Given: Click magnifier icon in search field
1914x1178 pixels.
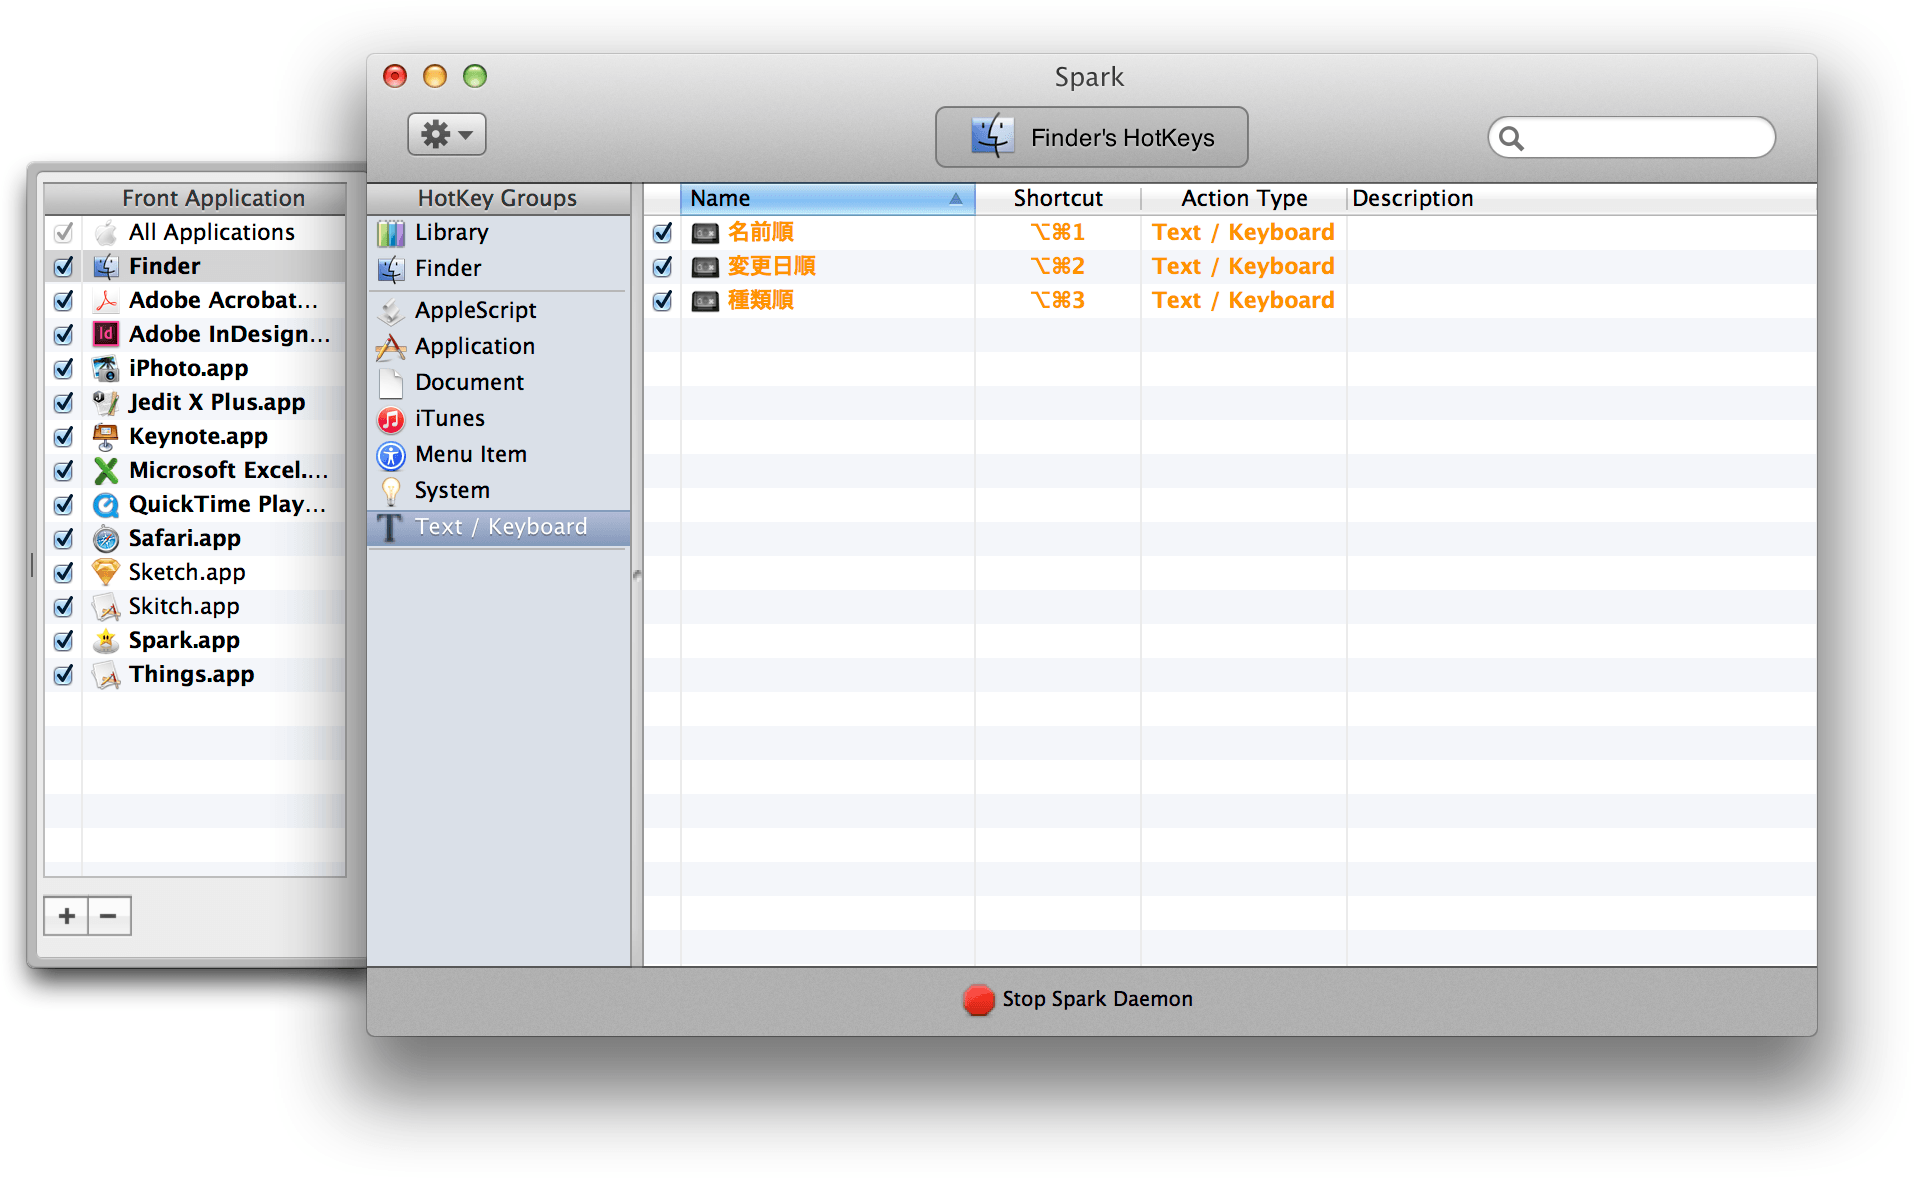Looking at the screenshot, I should 1511,138.
